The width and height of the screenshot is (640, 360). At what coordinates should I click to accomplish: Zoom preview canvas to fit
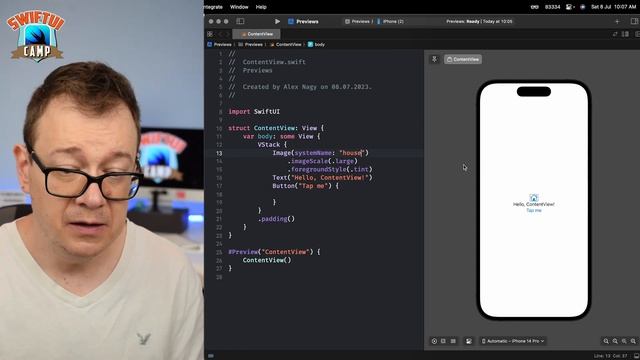coord(624,341)
